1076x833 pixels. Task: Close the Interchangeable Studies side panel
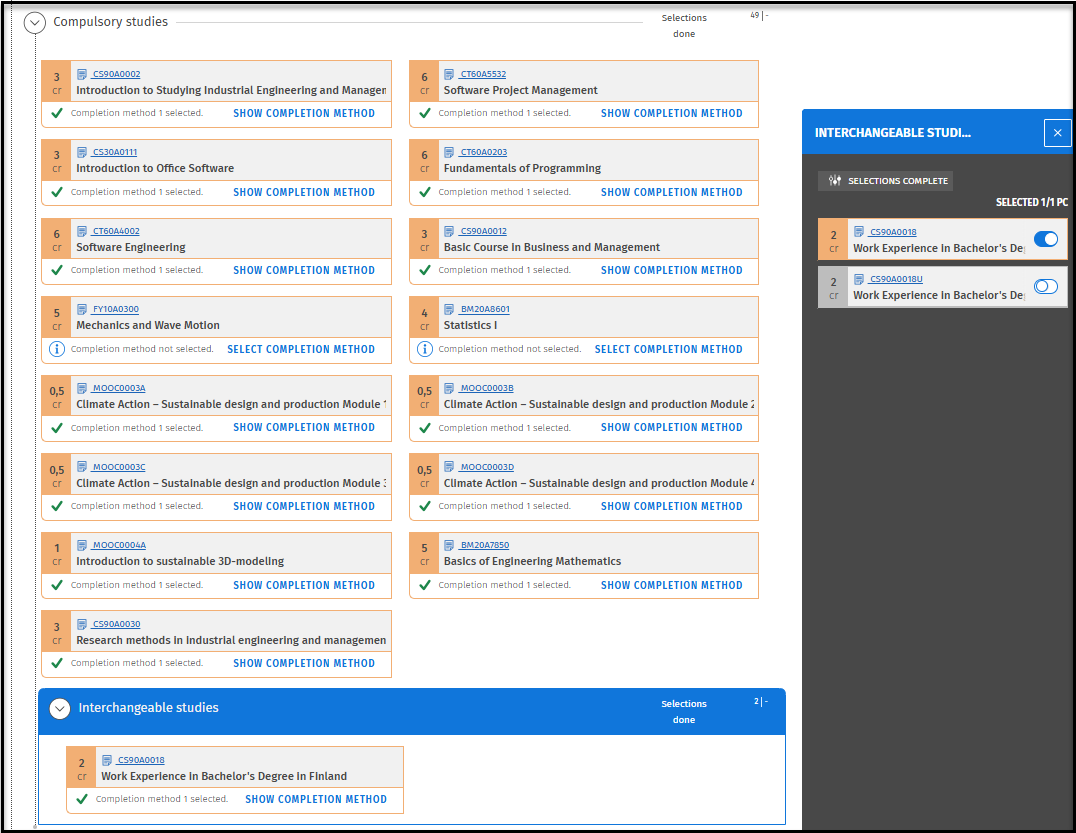pos(1057,133)
